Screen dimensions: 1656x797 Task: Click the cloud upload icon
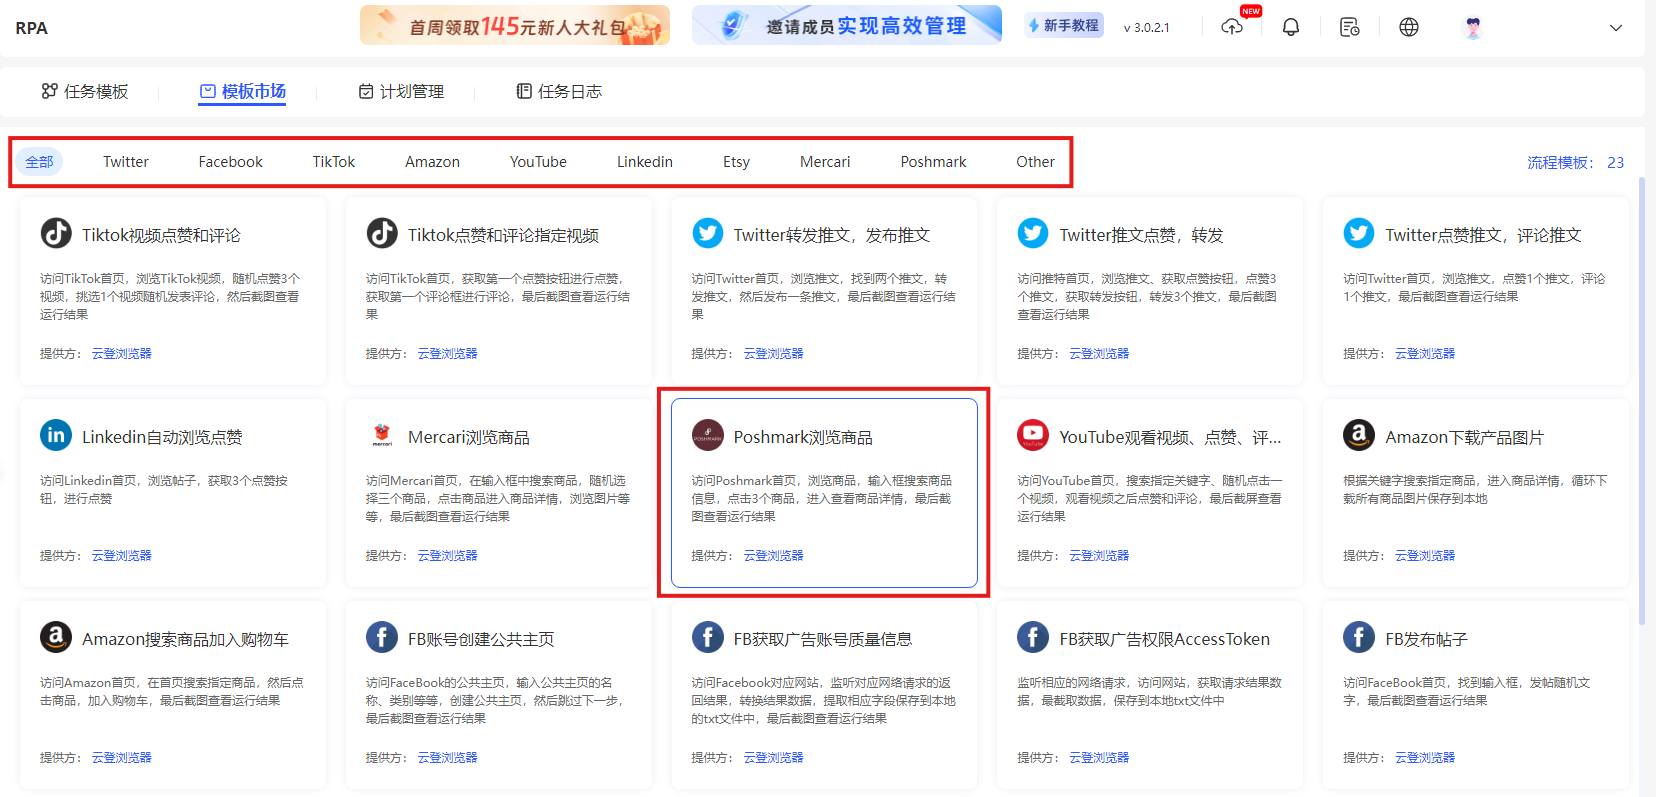(1232, 27)
